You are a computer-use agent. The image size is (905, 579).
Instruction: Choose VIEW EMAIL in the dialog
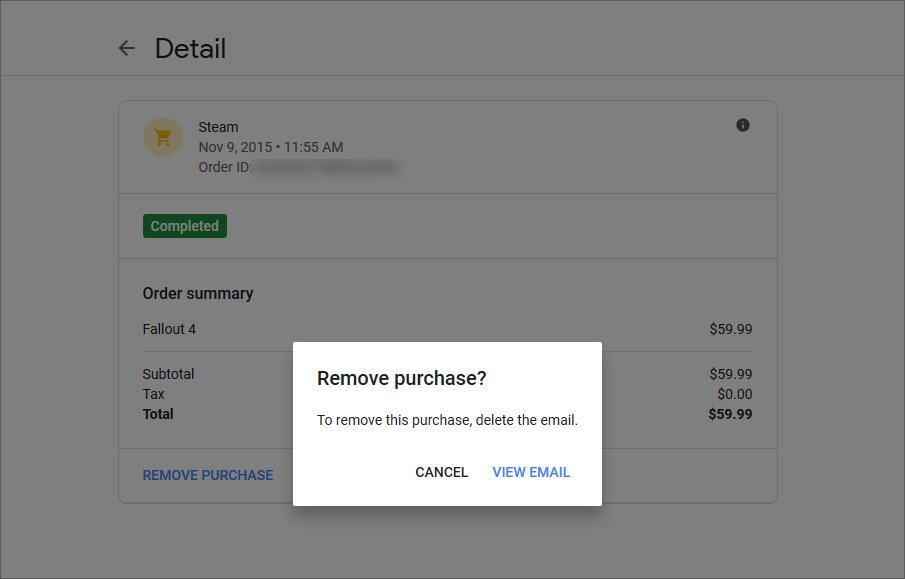531,472
